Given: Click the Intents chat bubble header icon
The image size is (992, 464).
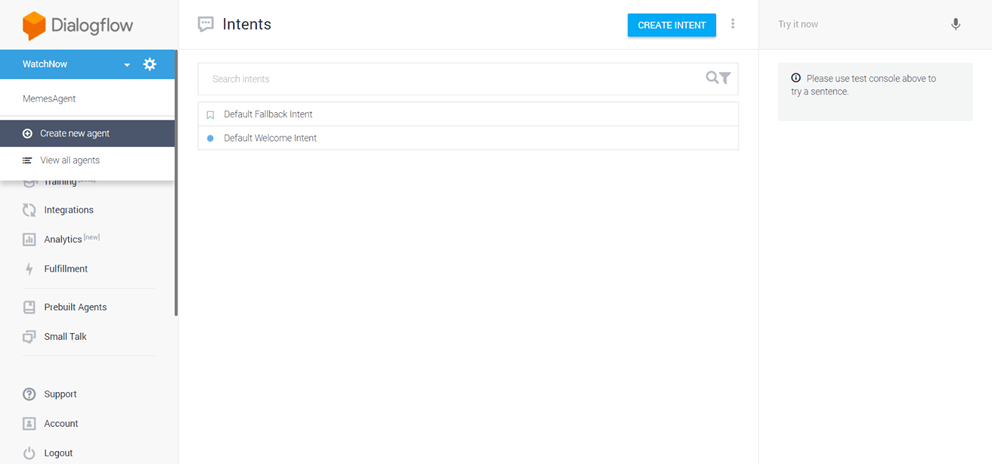Looking at the screenshot, I should coord(206,25).
